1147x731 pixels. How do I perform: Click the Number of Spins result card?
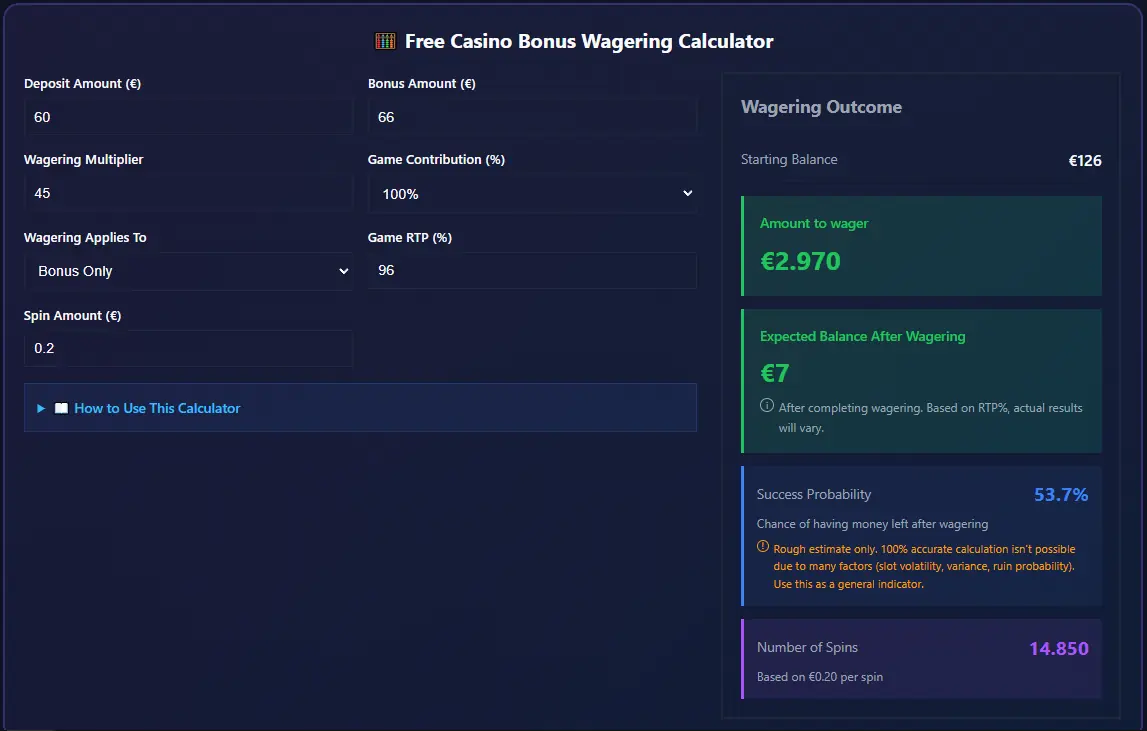(x=920, y=658)
